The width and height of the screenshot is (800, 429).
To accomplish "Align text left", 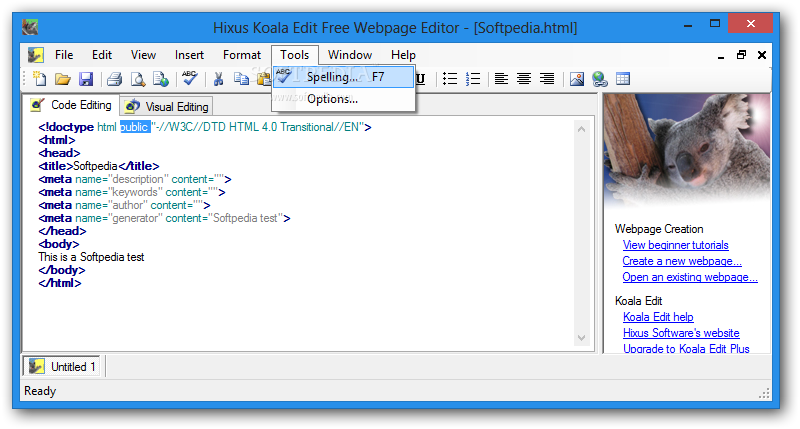I will pos(501,79).
